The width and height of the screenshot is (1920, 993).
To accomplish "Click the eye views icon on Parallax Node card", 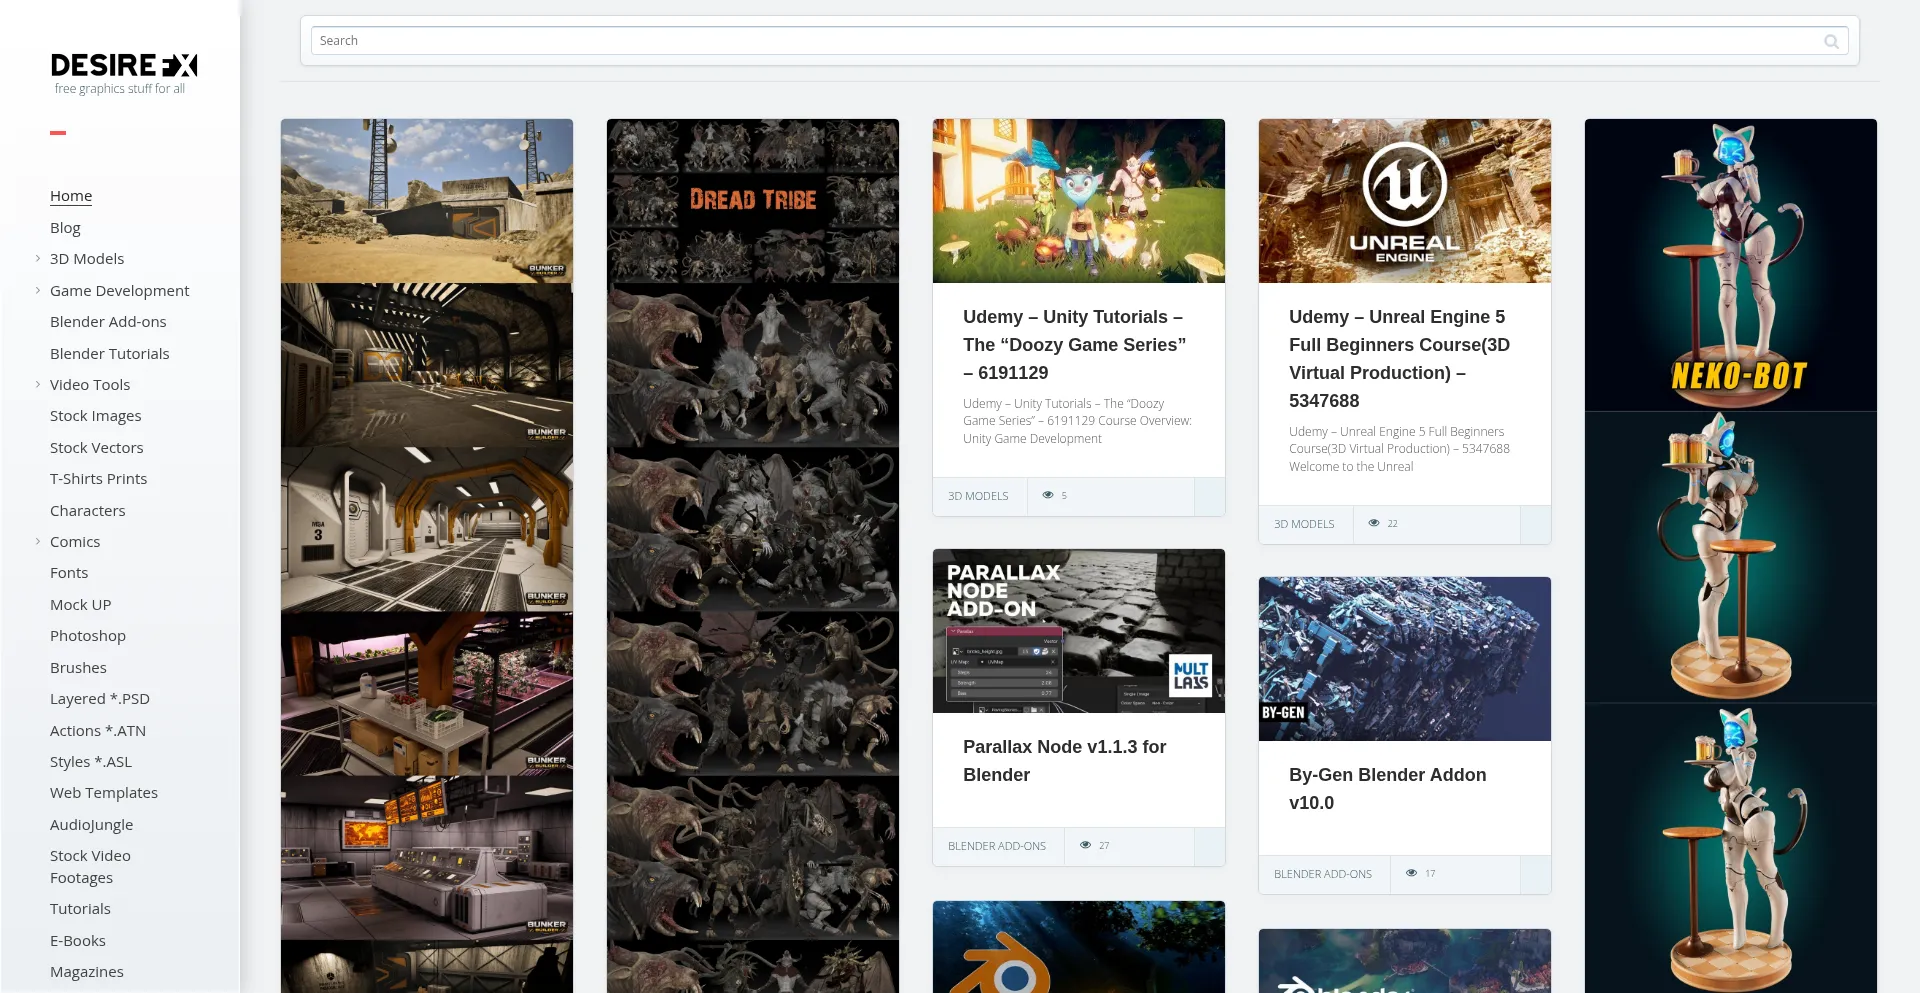I will 1085,845.
